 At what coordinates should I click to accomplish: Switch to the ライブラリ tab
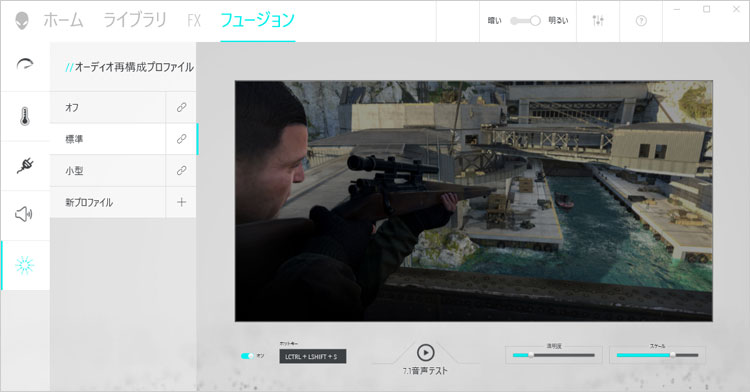click(135, 21)
